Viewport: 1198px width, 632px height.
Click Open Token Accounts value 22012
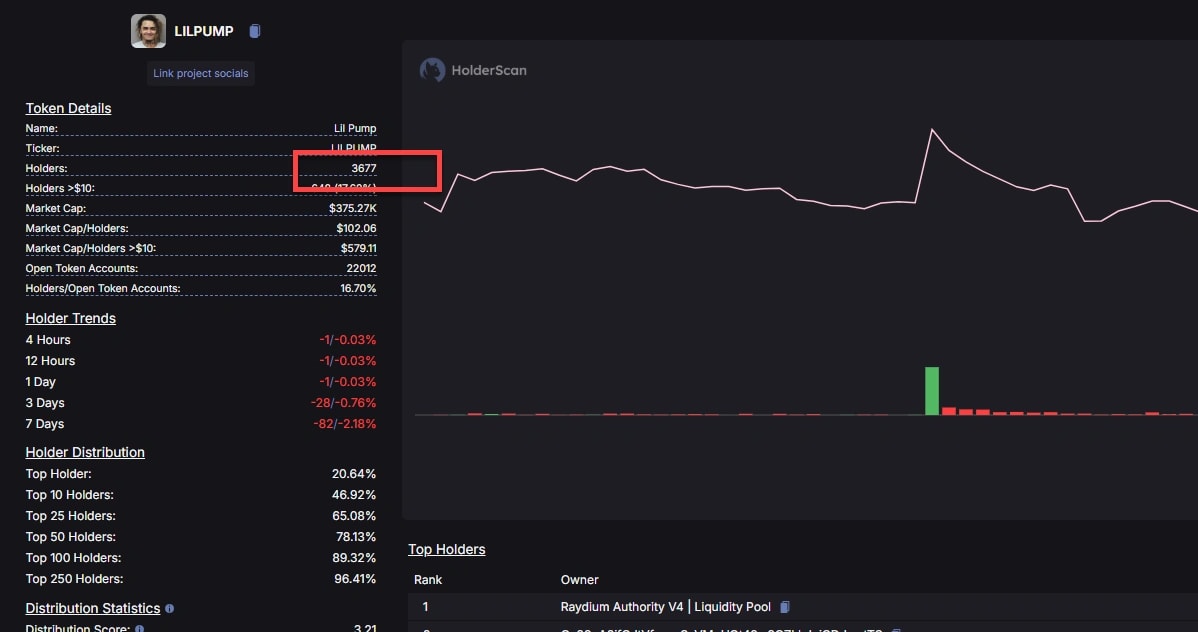tap(361, 267)
